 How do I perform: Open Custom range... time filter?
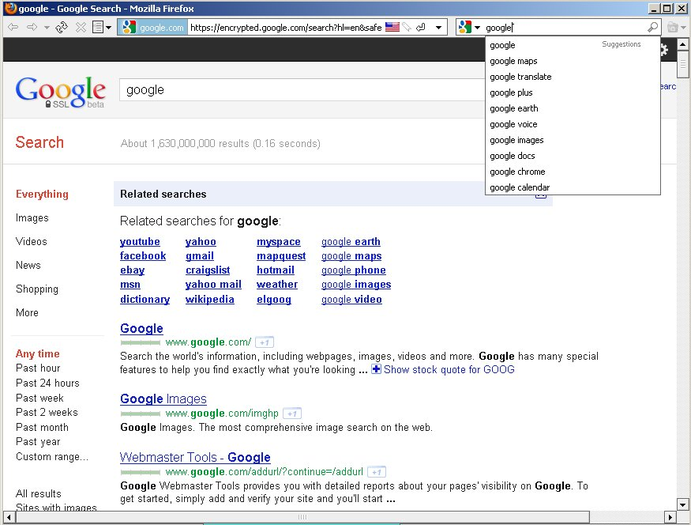[x=52, y=457]
